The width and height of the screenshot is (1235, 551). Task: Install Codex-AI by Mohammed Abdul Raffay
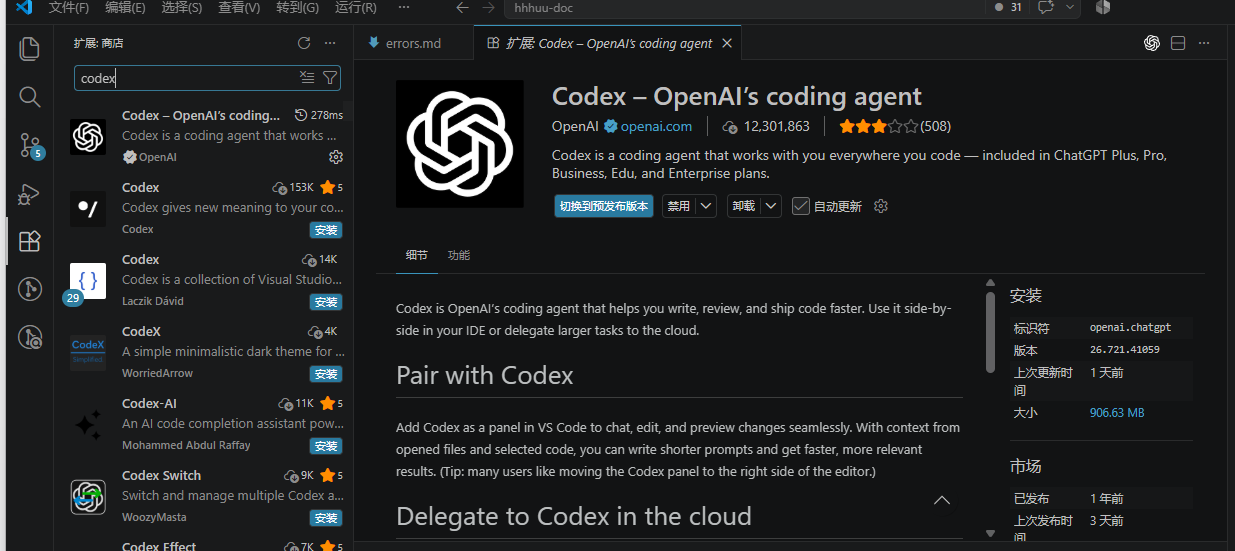(326, 446)
